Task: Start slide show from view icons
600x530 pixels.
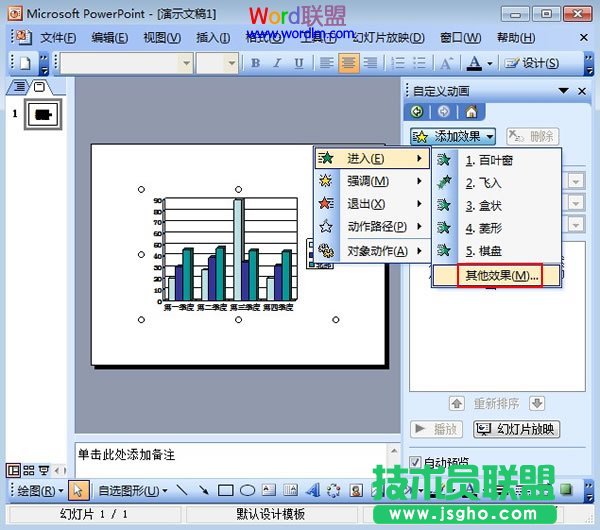Action: [x=44, y=470]
